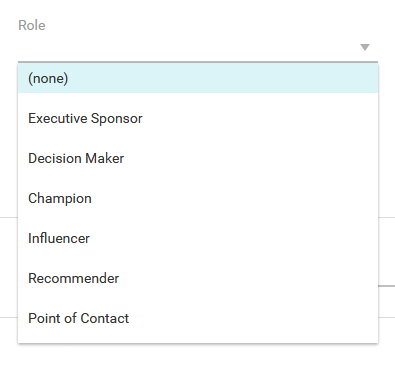The width and height of the screenshot is (395, 366).
Task: Assign the Decision Maker role
Action: pos(198,158)
